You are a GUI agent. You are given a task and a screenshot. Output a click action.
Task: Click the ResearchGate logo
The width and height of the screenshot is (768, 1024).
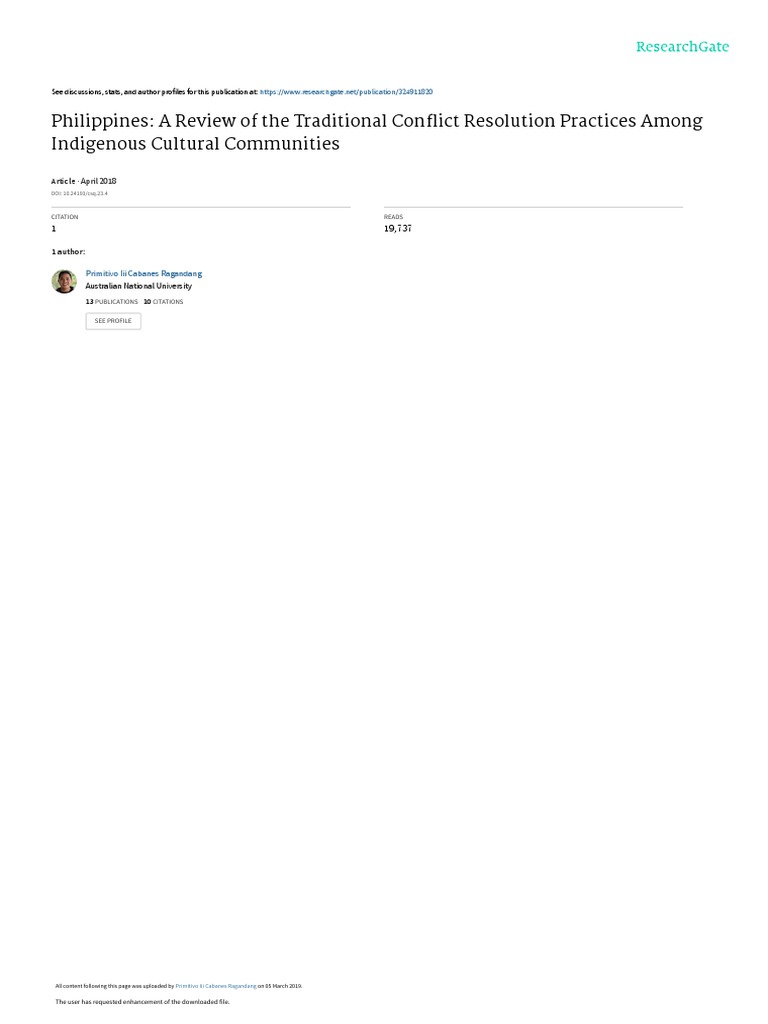tap(682, 47)
